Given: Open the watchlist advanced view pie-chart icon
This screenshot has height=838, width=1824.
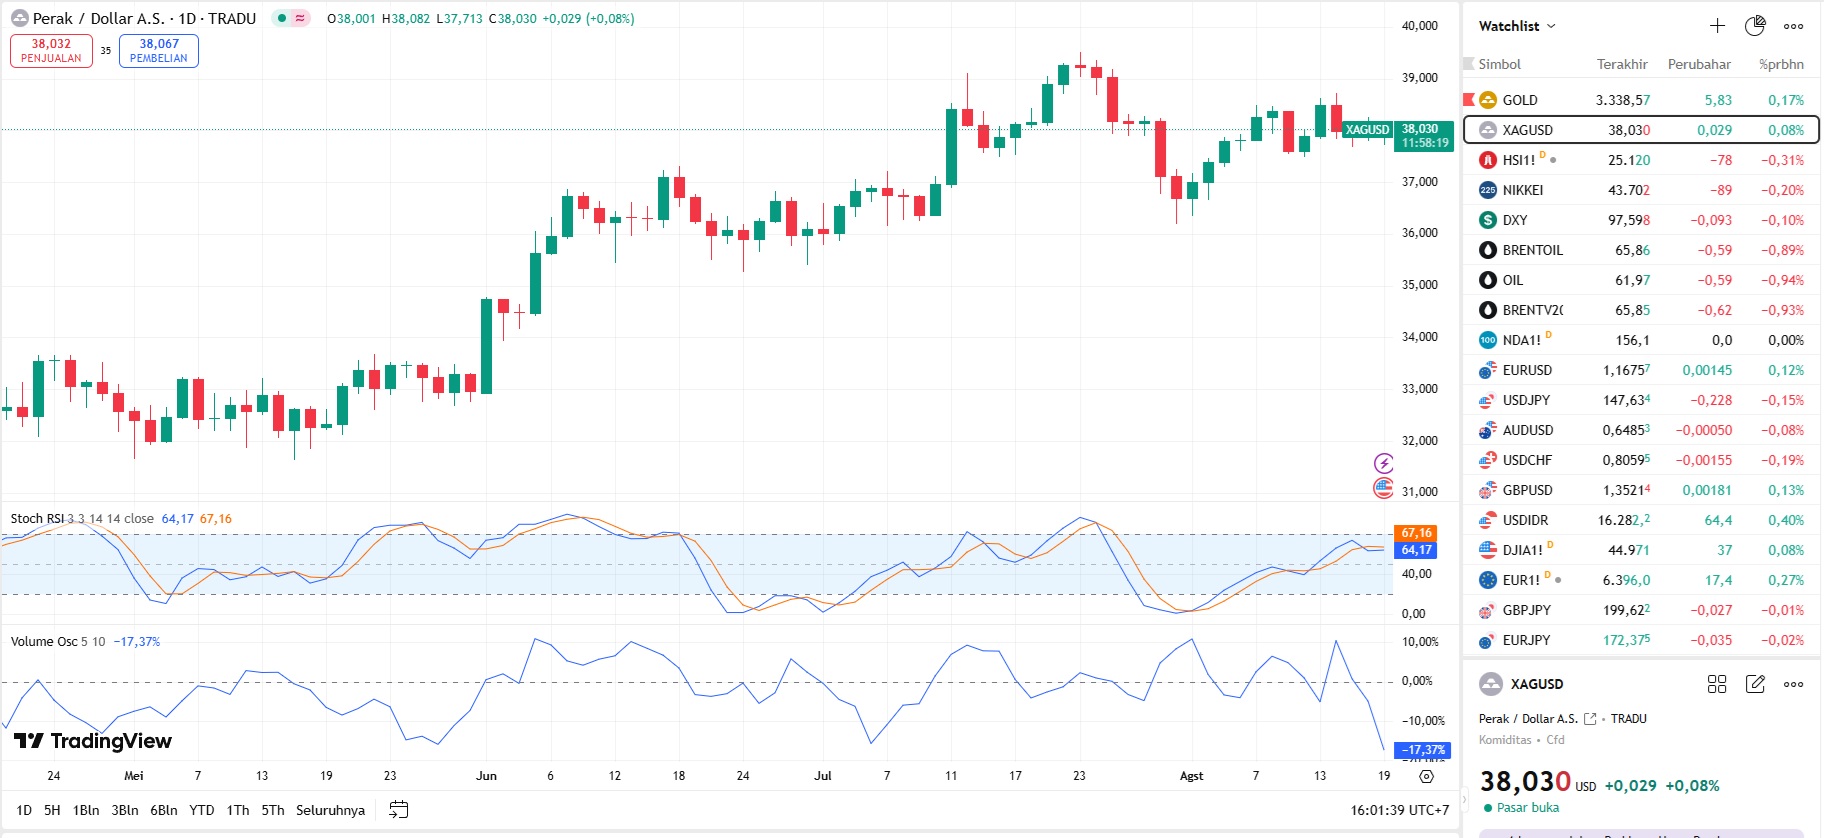Looking at the screenshot, I should [x=1755, y=26].
